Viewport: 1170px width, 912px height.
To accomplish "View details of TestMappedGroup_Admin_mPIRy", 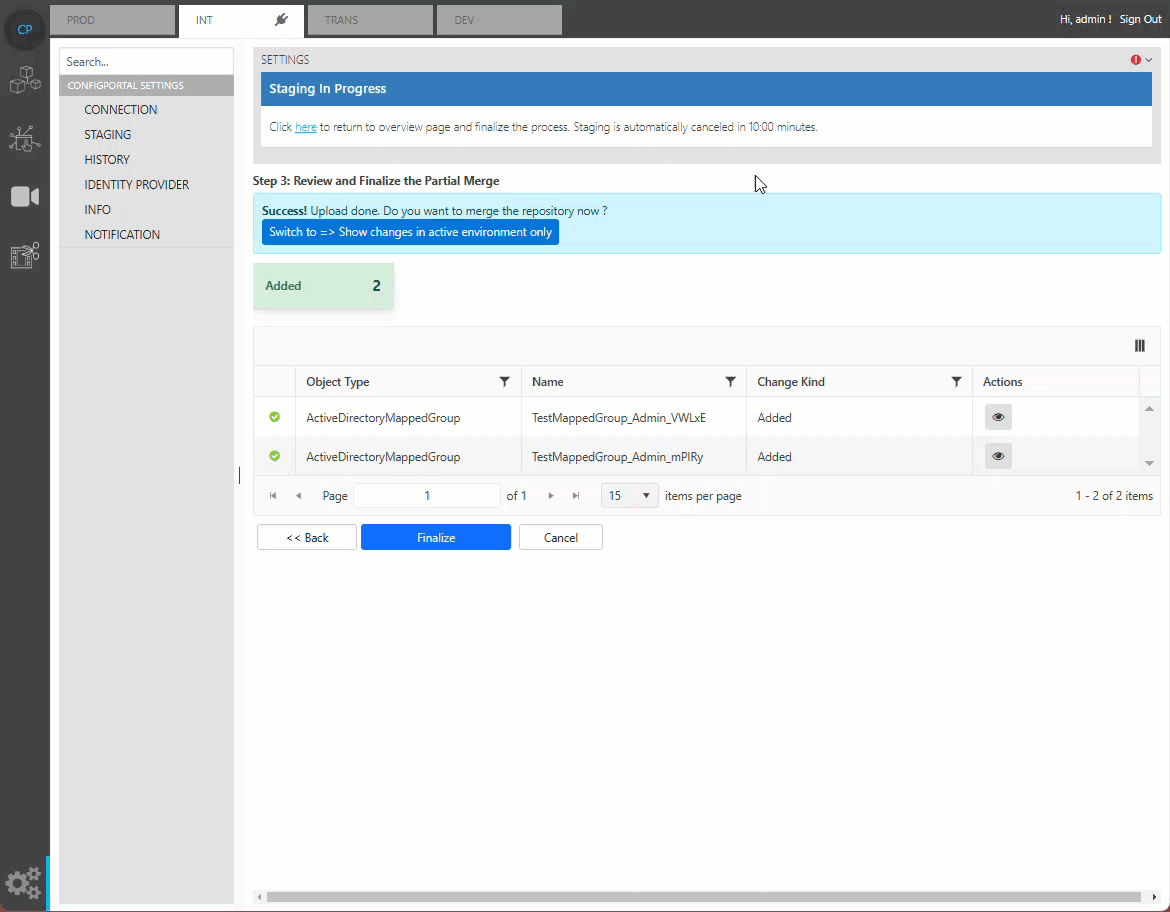I will 997,456.
